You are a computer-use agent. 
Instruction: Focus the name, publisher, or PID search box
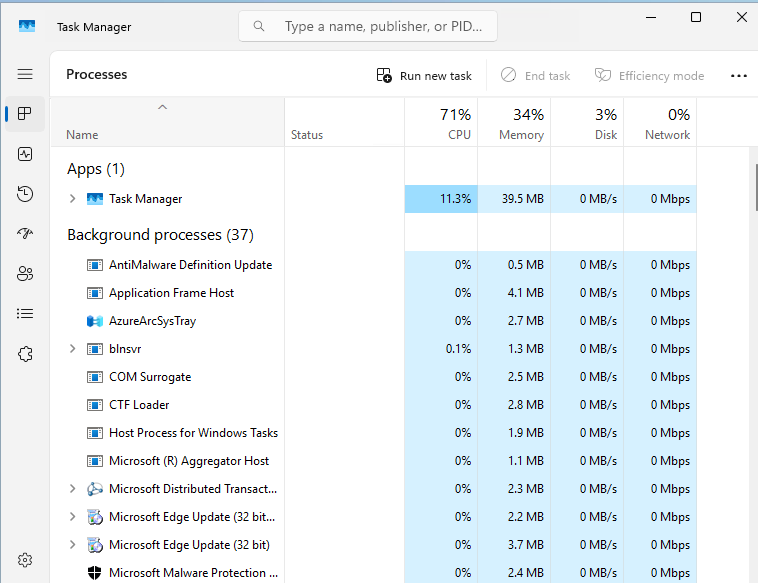(x=368, y=26)
